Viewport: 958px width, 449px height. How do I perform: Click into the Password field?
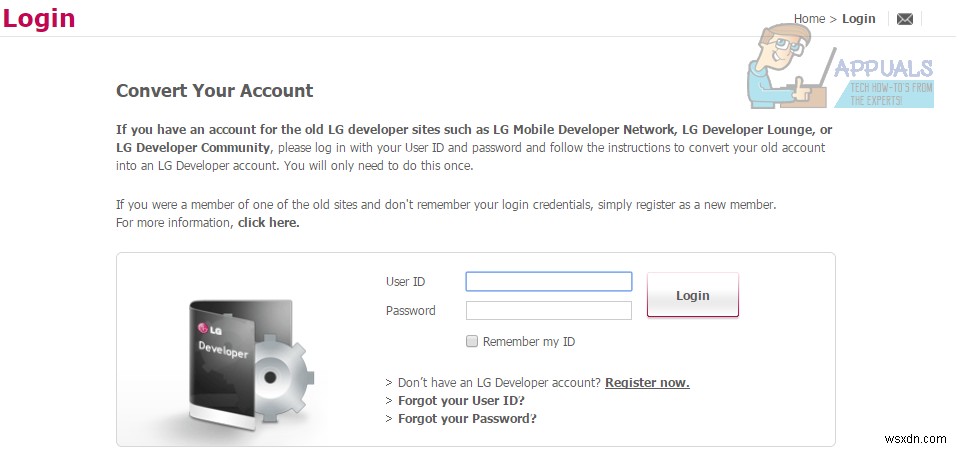tap(549, 311)
